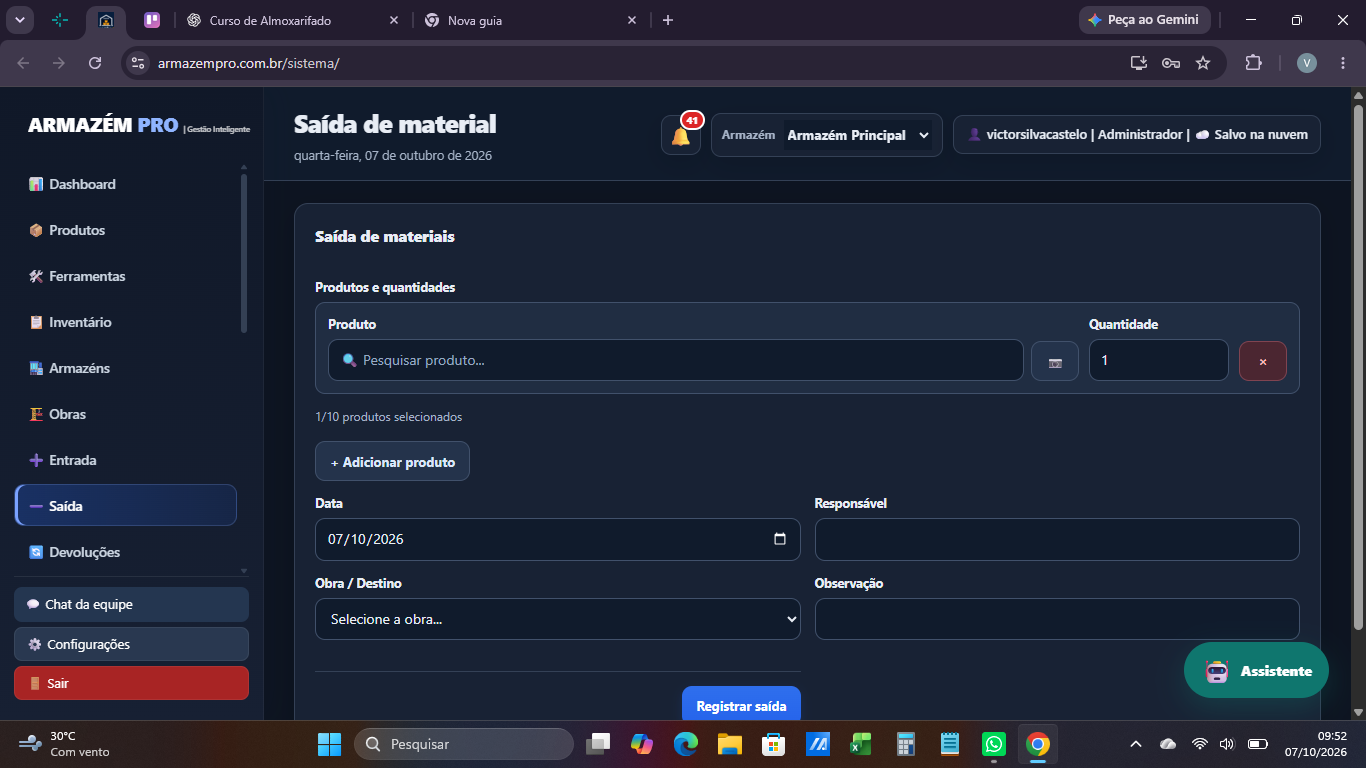
Task: Open Entrada in the sidebar
Action: [x=126, y=460]
